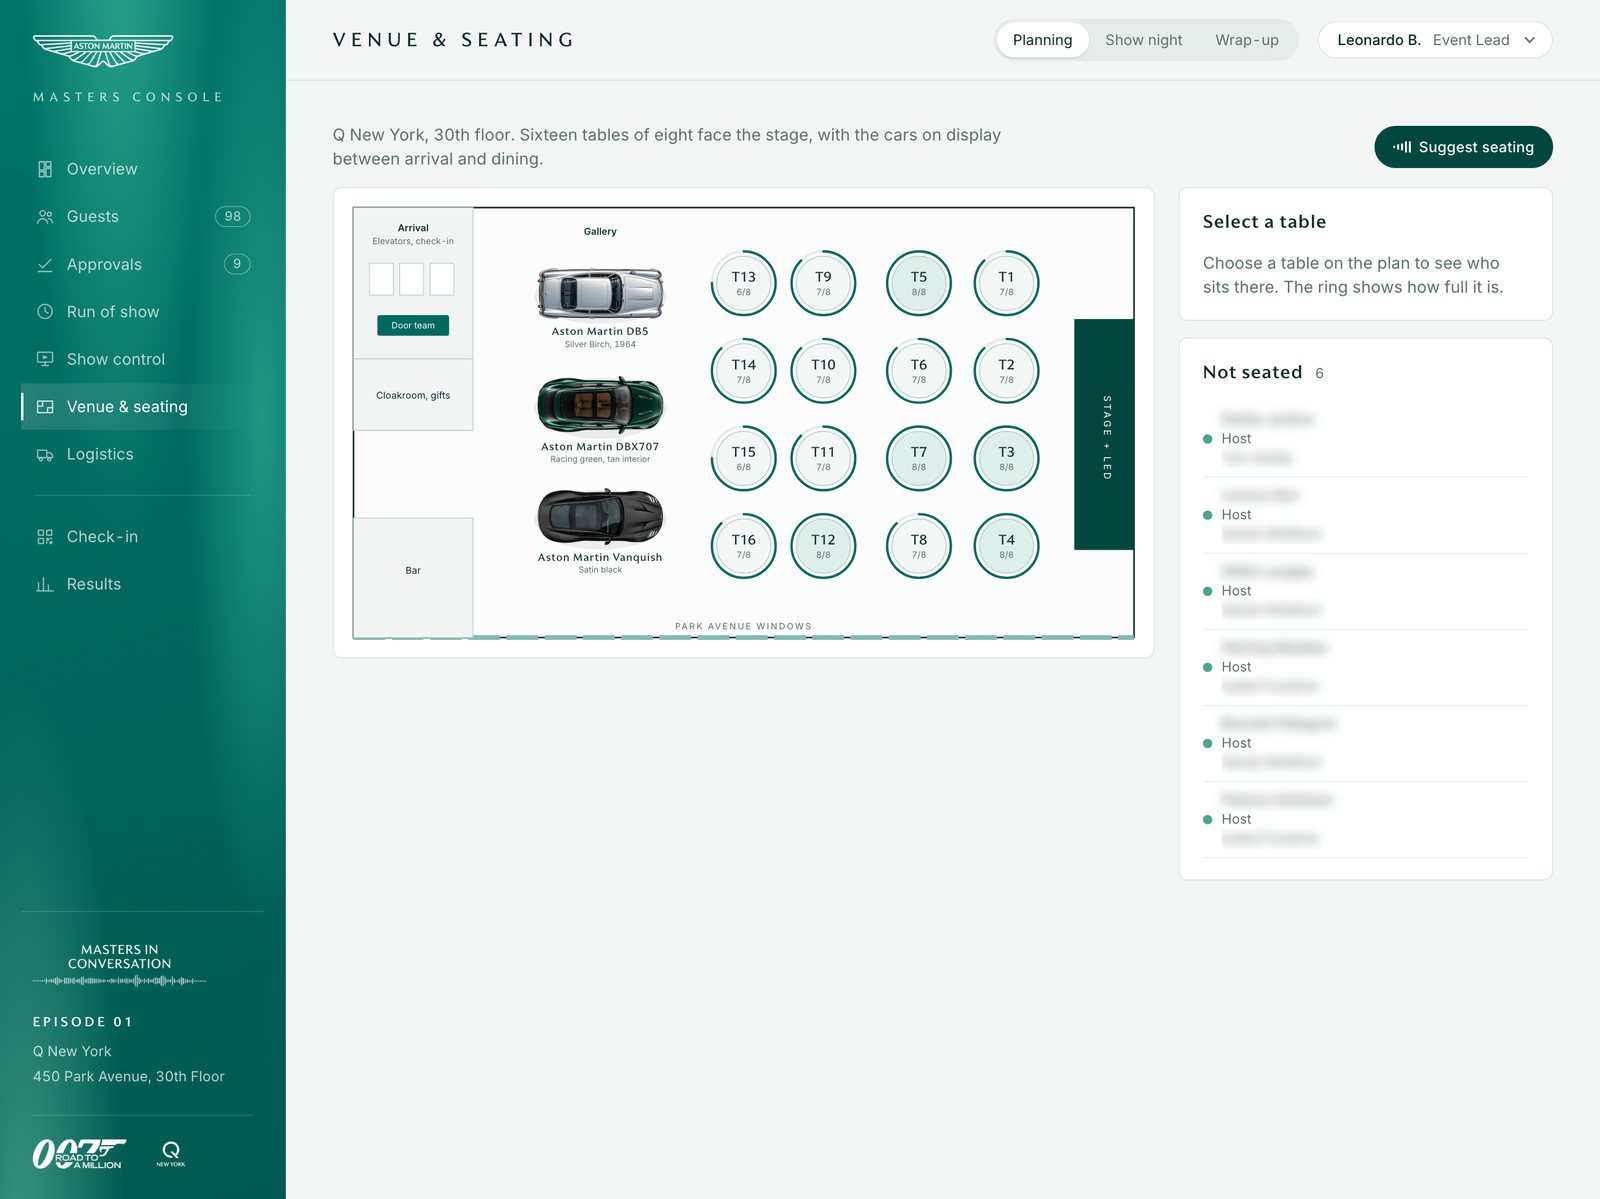Click the Check-in QR icon

coord(45,537)
